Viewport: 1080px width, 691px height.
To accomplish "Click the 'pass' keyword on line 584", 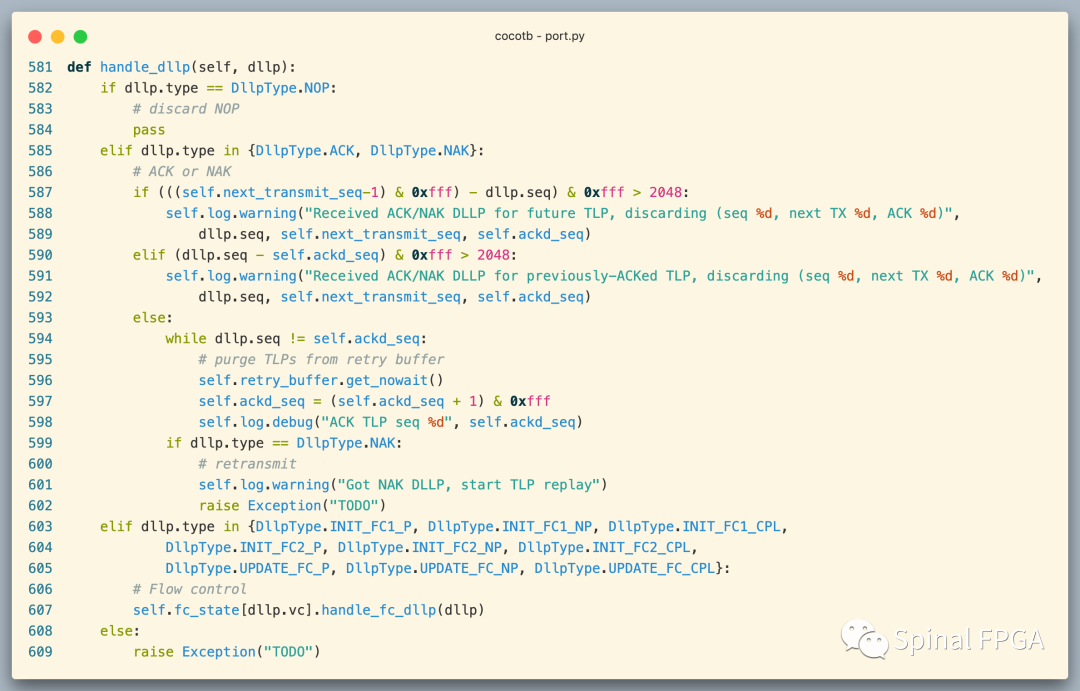I will click(x=149, y=130).
